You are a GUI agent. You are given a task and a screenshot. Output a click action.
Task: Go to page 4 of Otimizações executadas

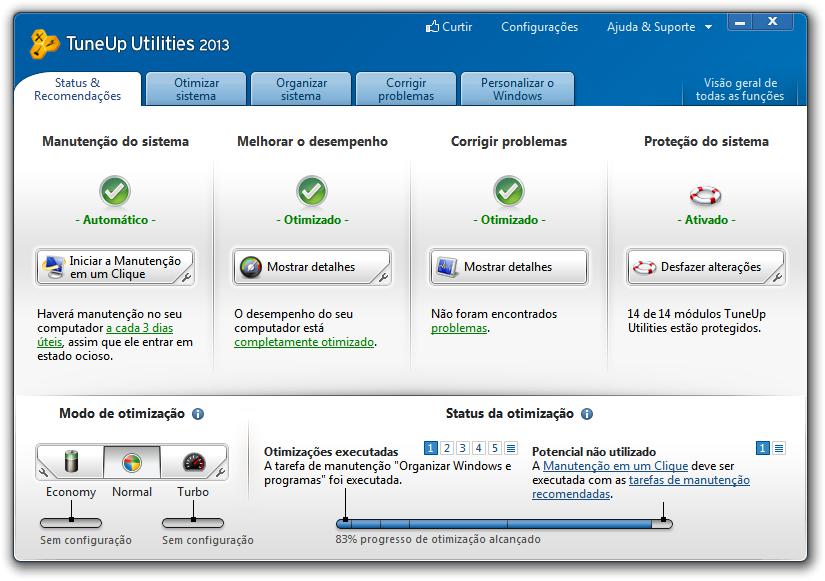pyautogui.click(x=479, y=448)
